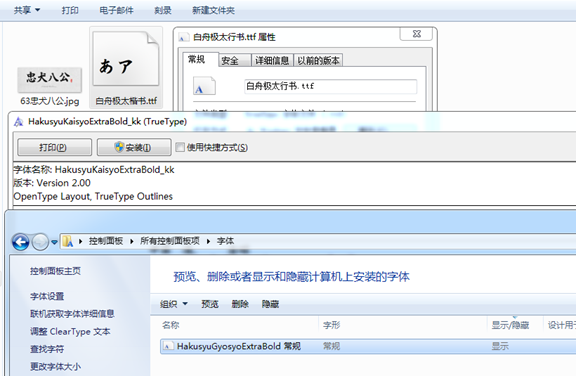Select the 63忠犬八公.jpg thumbnail

click(50, 80)
